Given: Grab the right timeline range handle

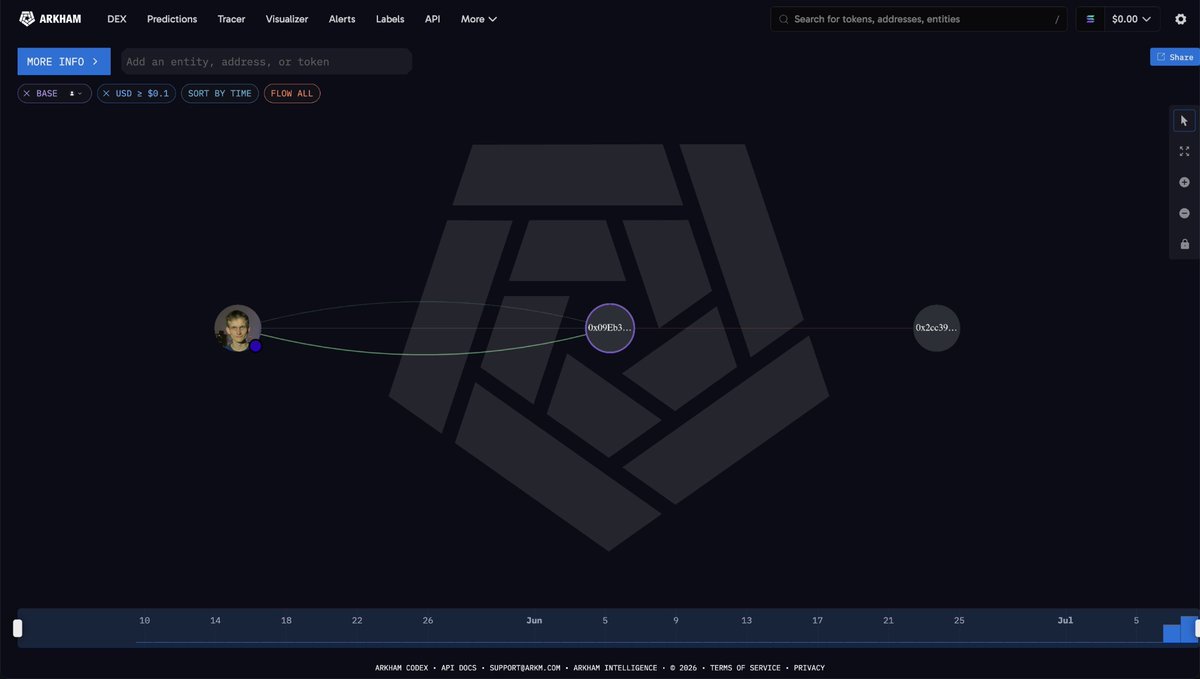Looking at the screenshot, I should (x=1197, y=628).
